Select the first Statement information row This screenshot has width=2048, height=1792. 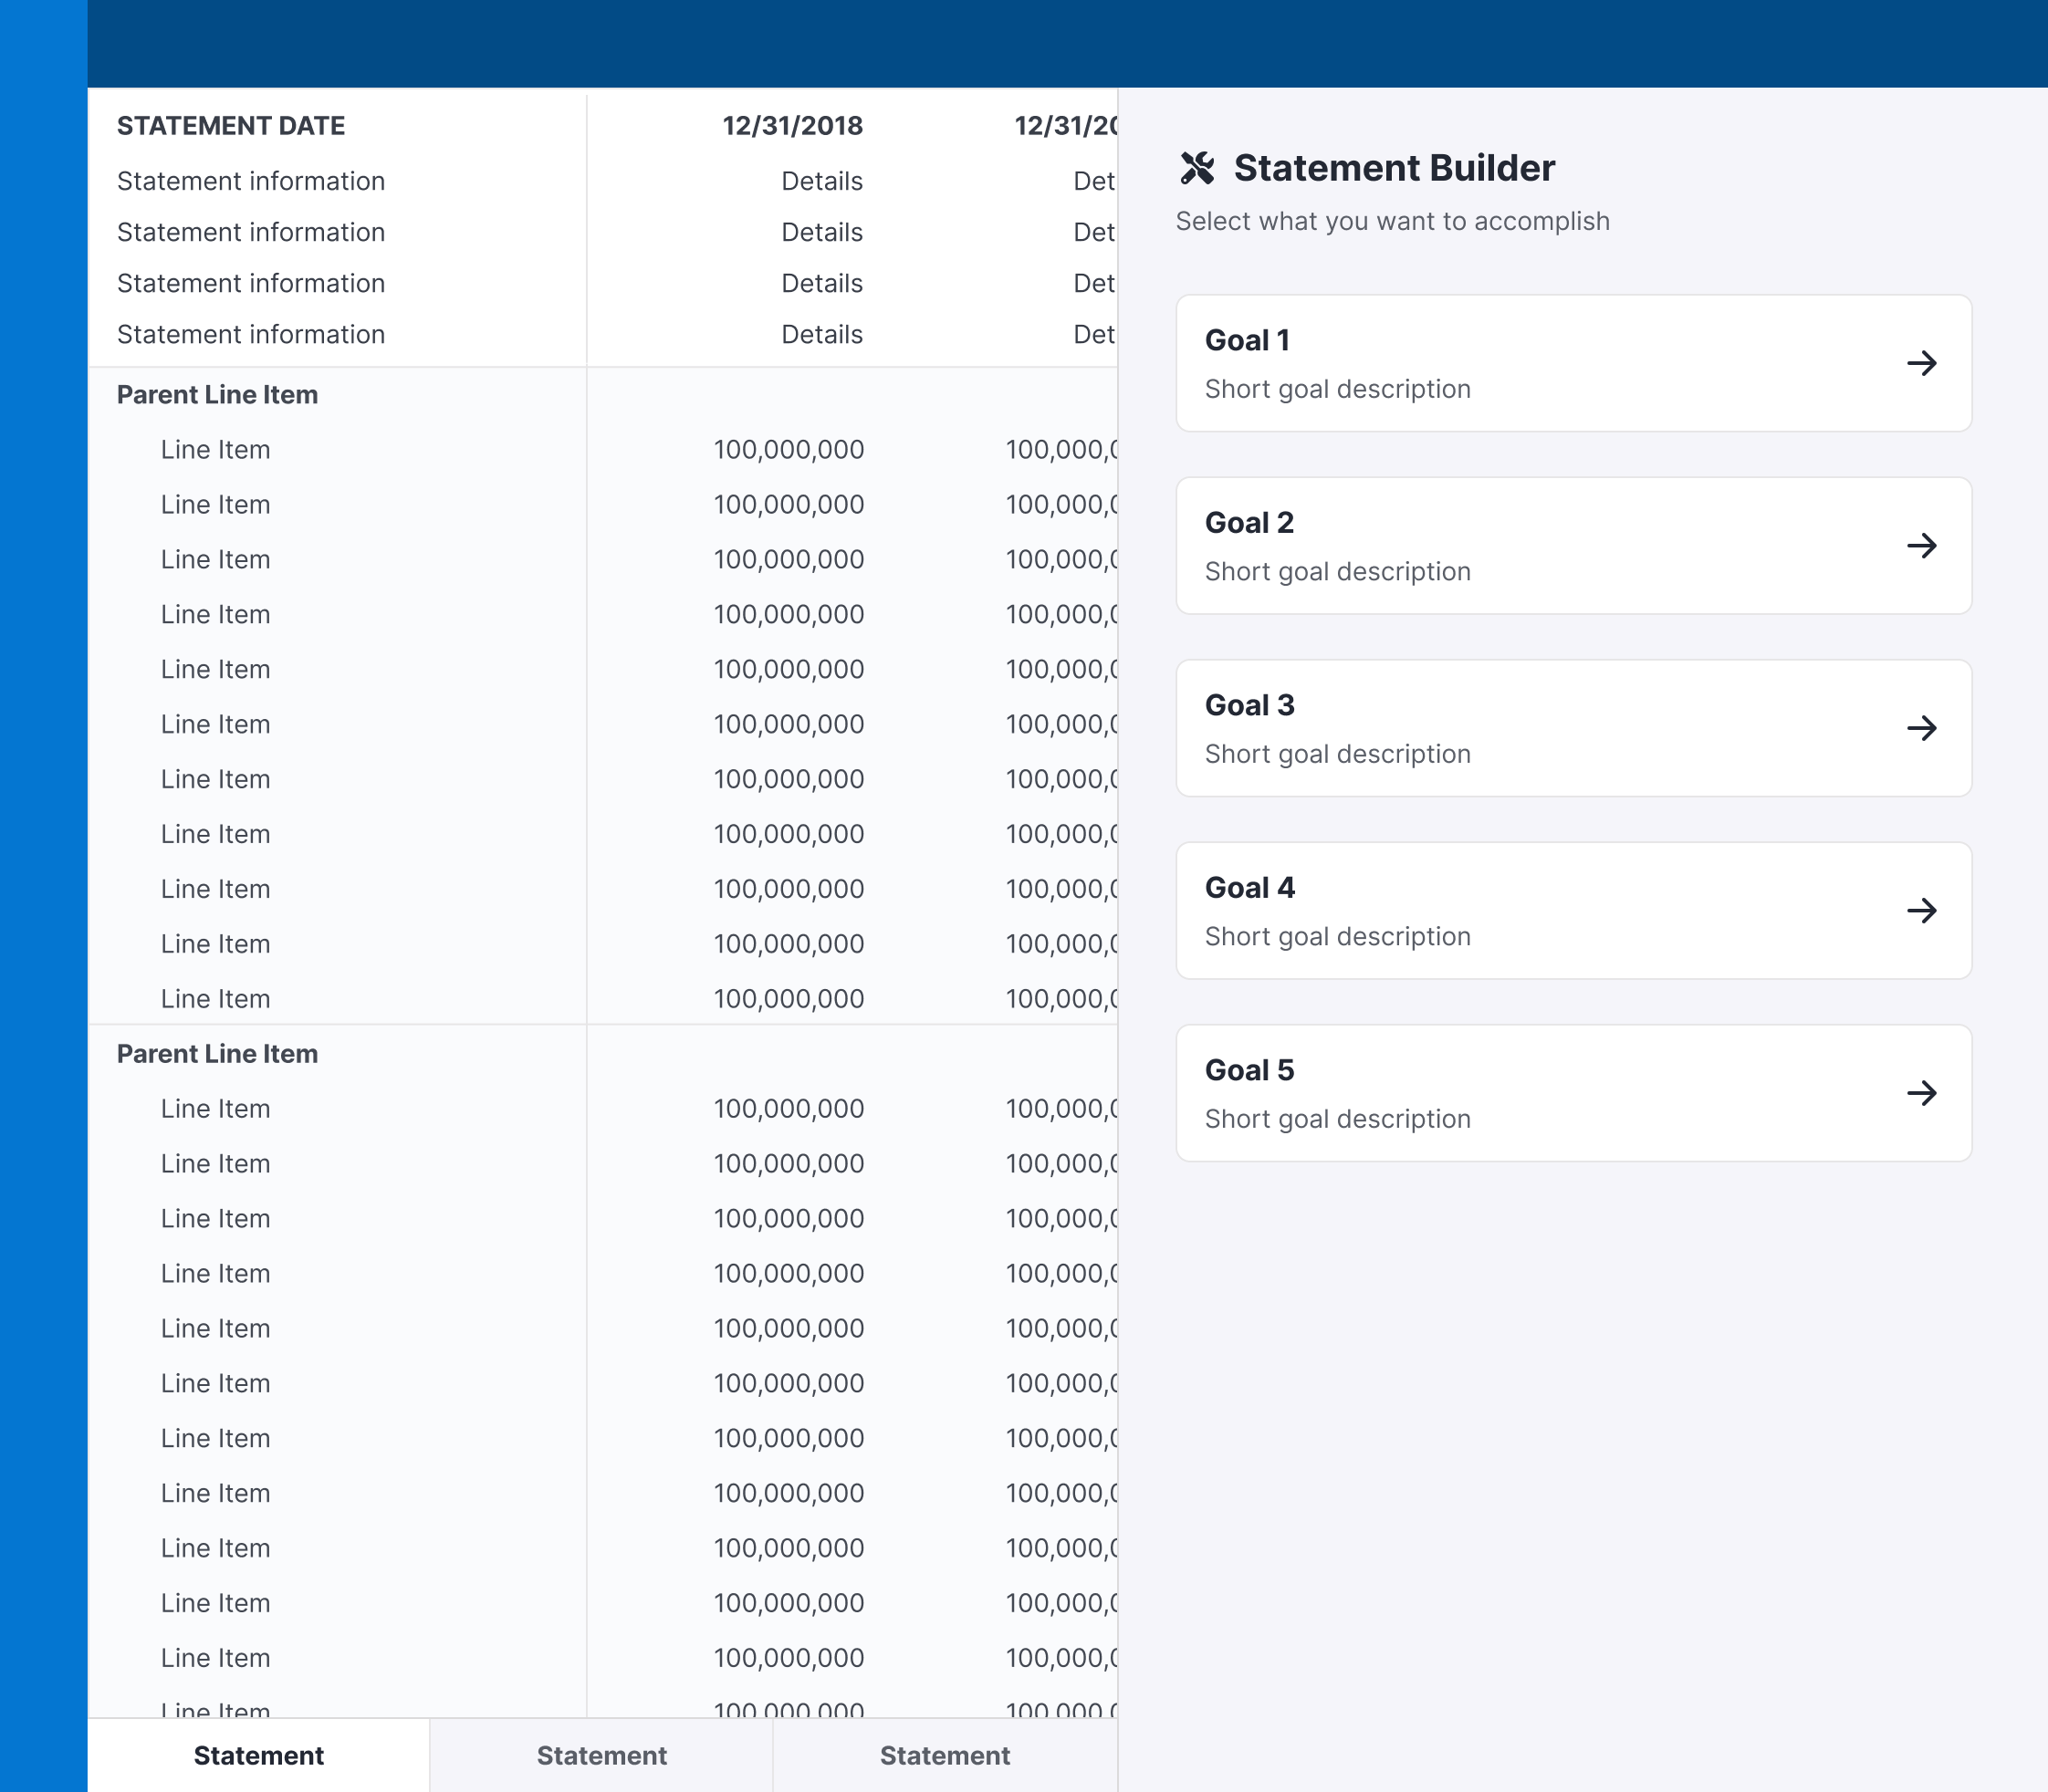coord(251,181)
